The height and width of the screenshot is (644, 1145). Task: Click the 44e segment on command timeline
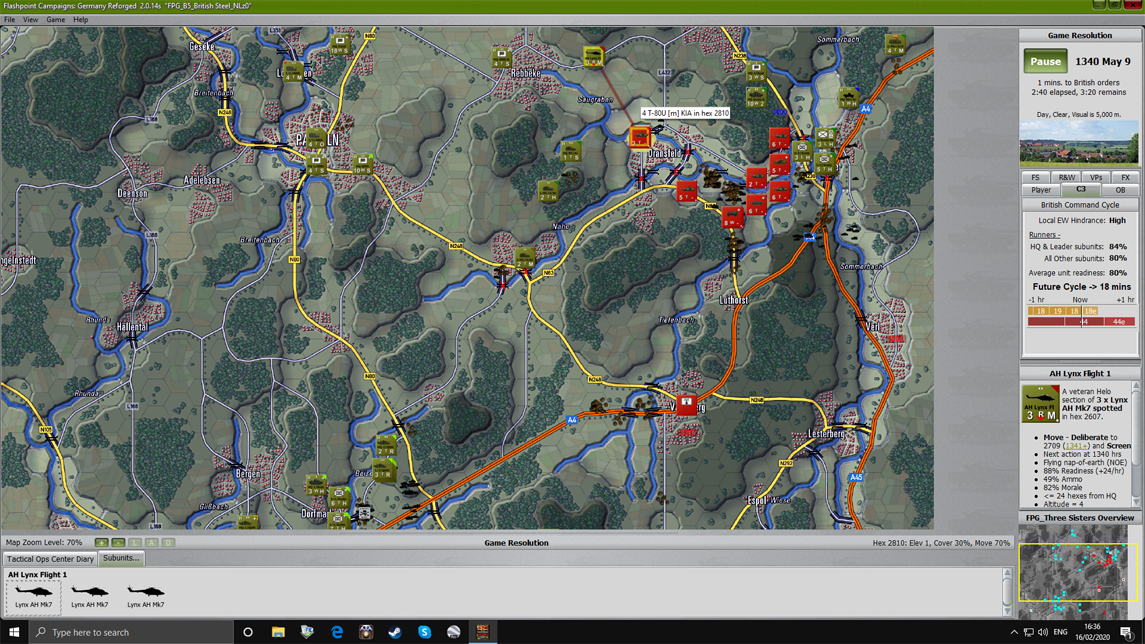click(x=1119, y=321)
